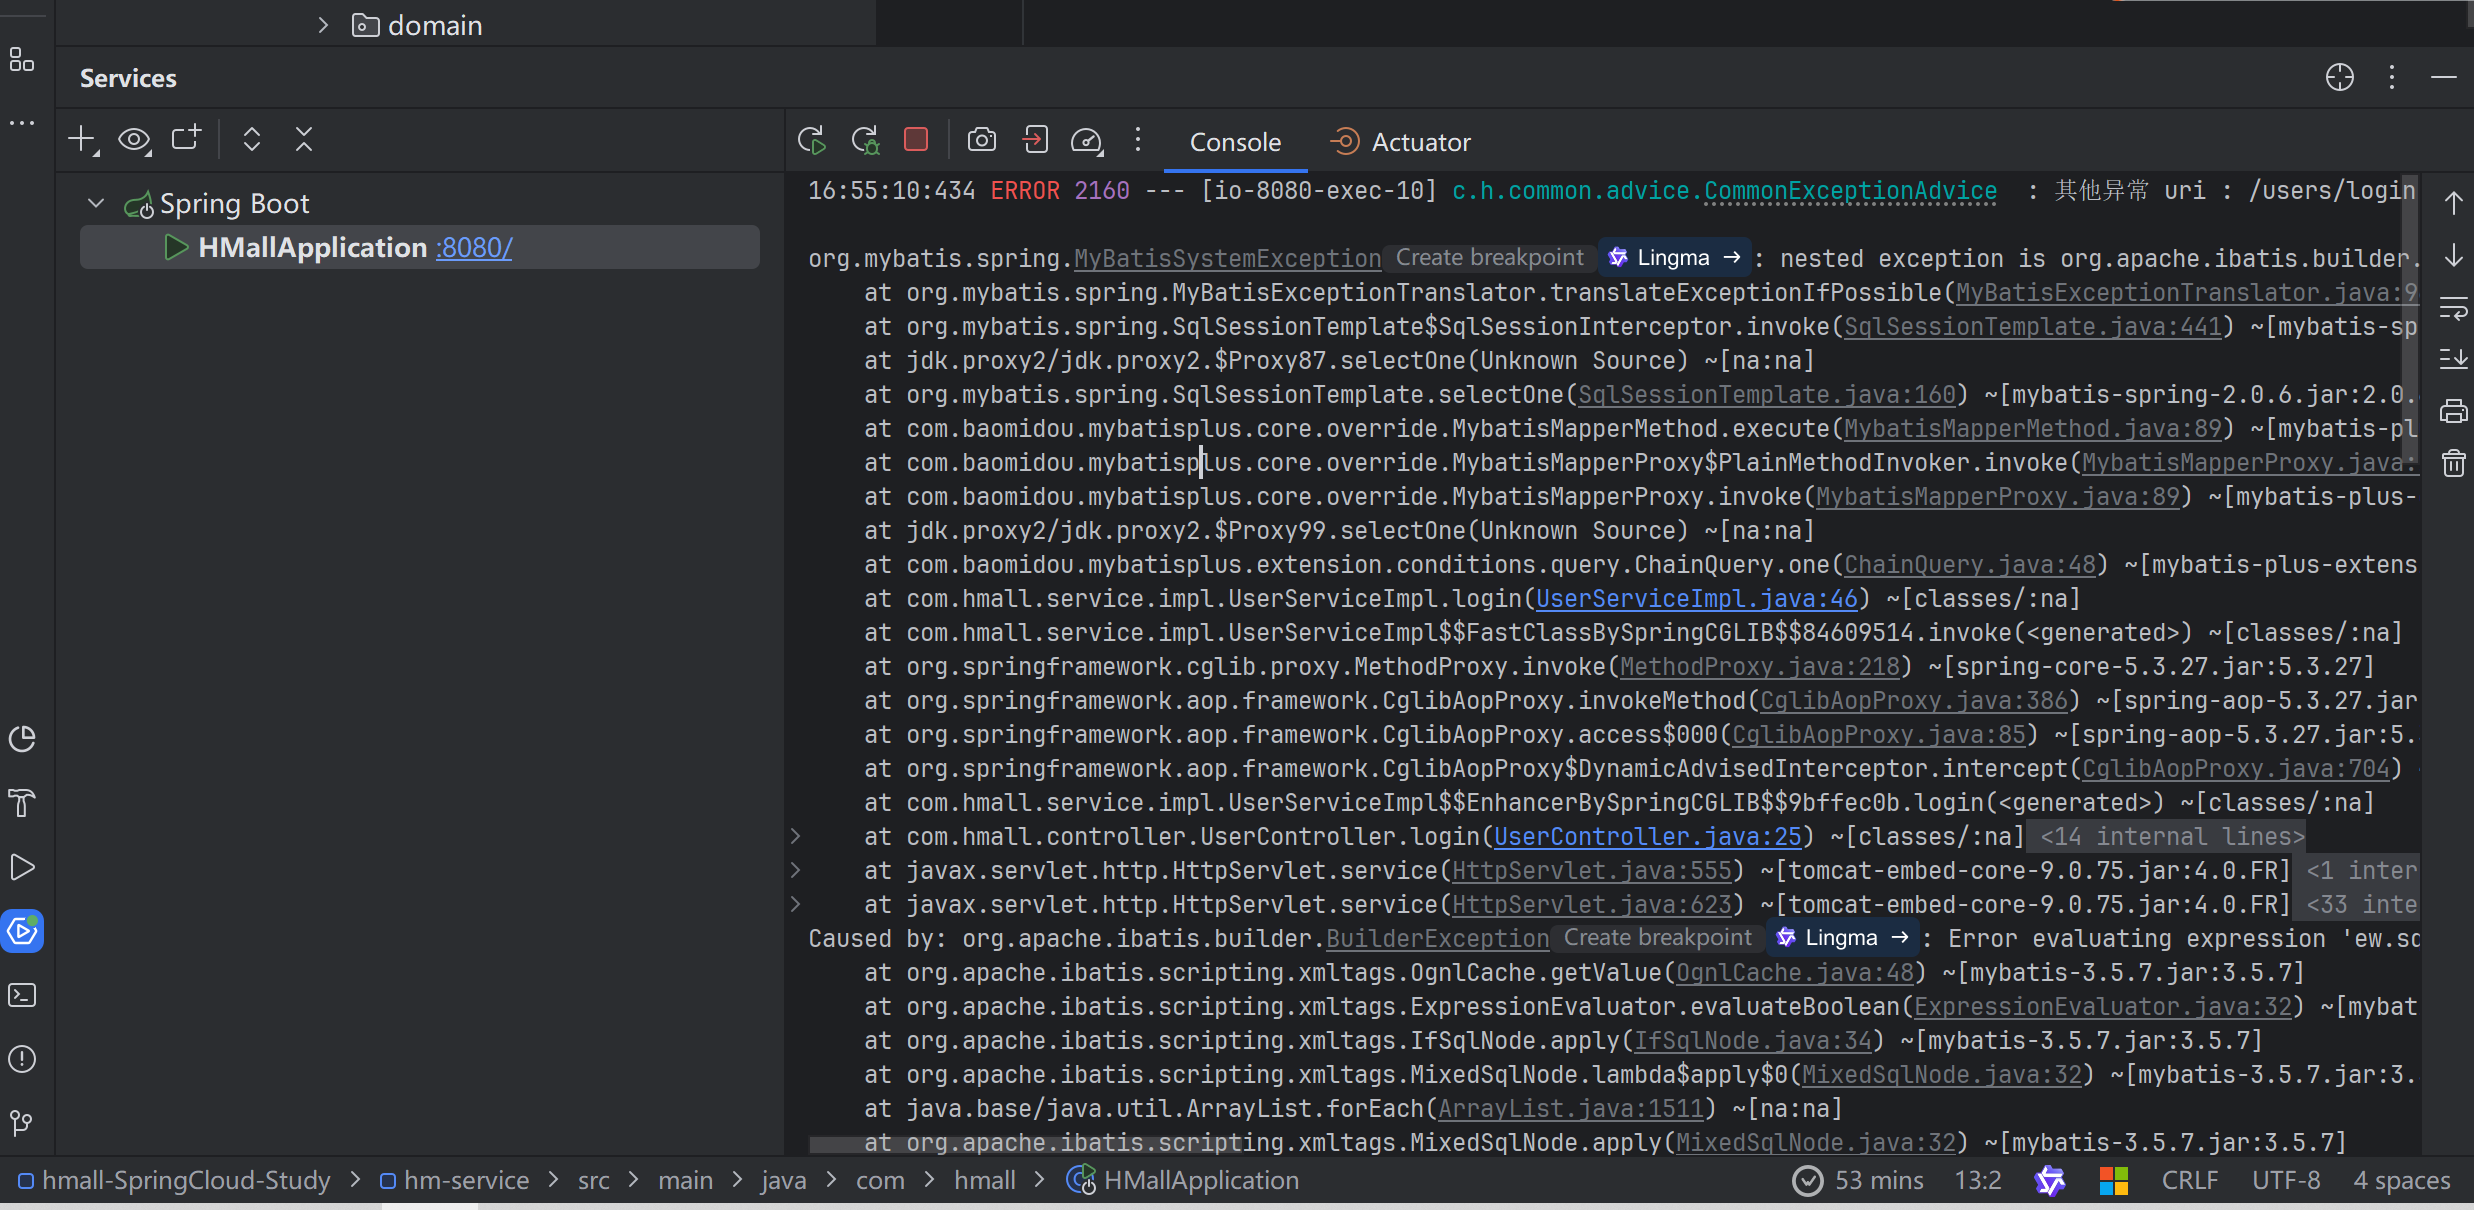
Task: Open the Profiler tool window icon
Action: [22, 739]
